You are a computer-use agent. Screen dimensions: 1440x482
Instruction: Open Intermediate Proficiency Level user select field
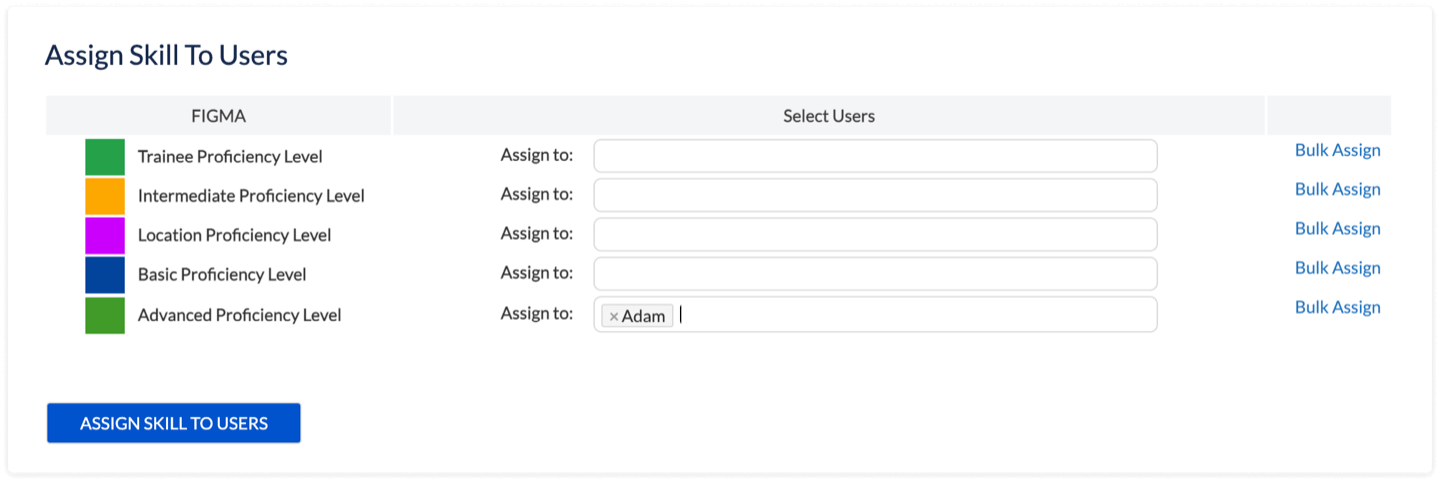(x=875, y=195)
